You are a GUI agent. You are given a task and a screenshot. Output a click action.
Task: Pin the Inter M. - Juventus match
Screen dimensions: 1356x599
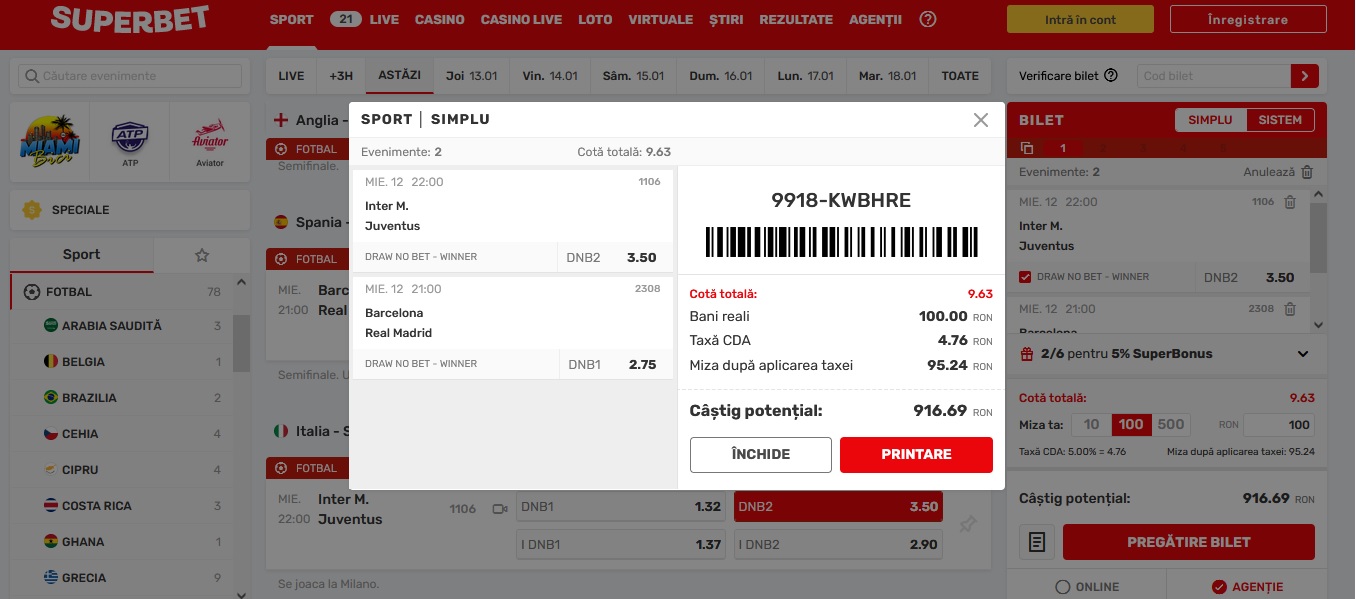[967, 524]
